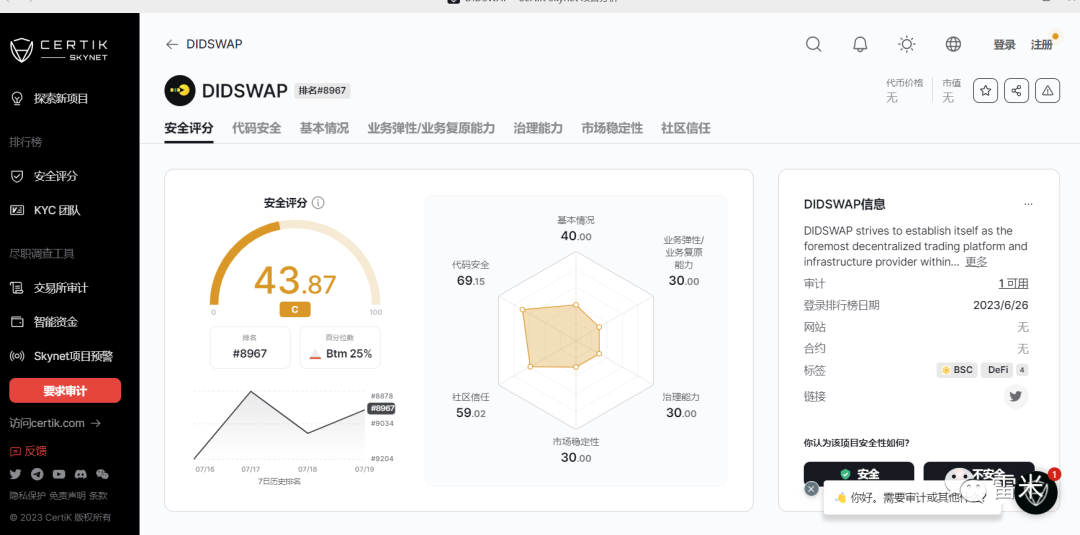Open 隐私保护 footer link
This screenshot has height=535, width=1080.
28,495
